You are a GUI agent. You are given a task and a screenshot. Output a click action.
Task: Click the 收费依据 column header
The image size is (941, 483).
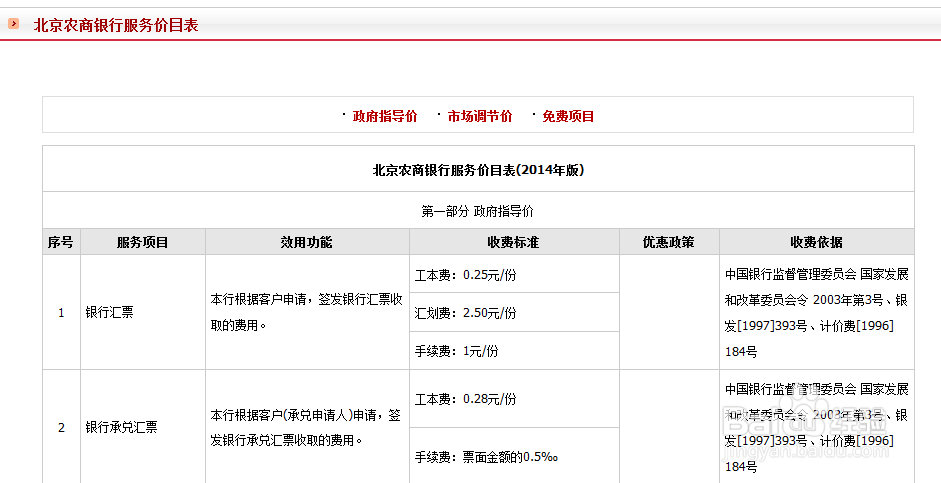[x=817, y=242]
